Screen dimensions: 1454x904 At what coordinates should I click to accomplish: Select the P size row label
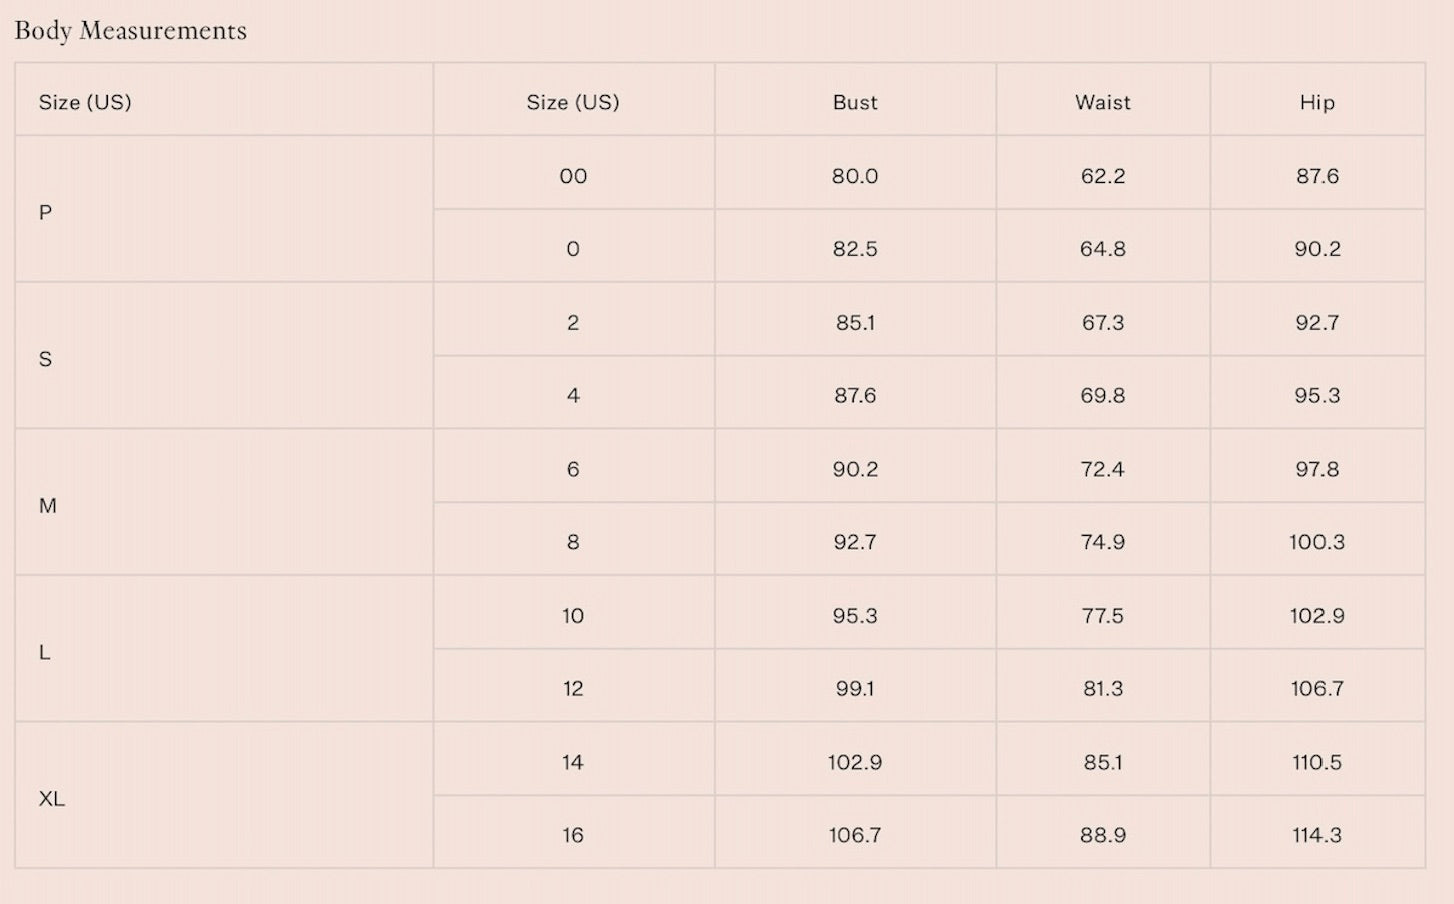point(45,212)
